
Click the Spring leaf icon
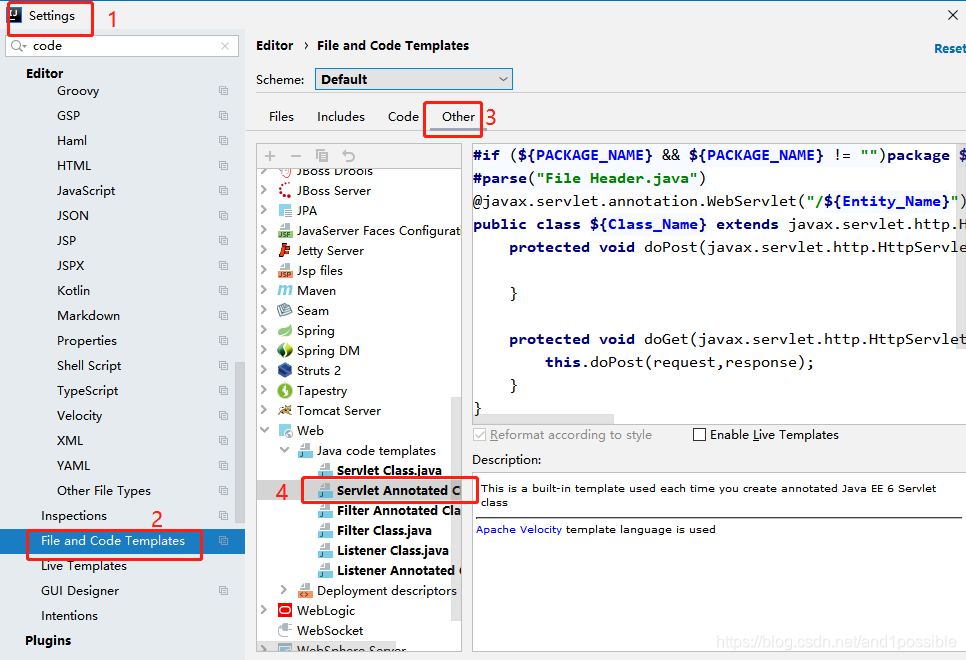click(x=285, y=330)
